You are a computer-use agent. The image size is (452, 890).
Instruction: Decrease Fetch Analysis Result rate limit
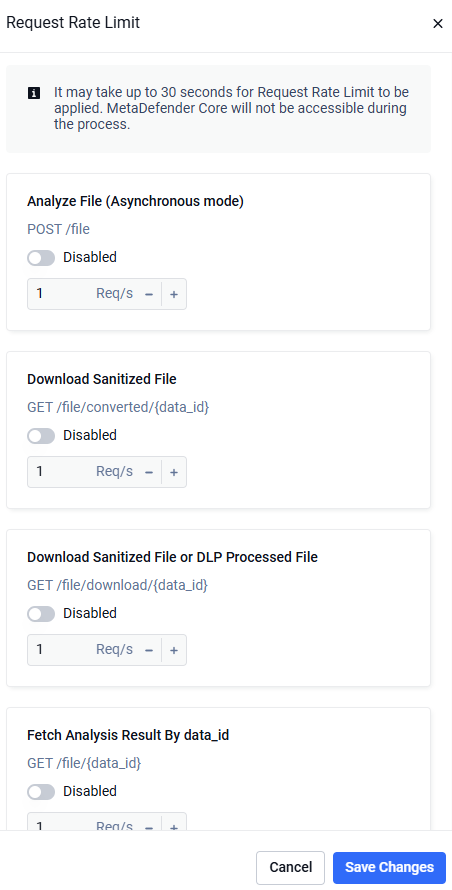click(149, 826)
